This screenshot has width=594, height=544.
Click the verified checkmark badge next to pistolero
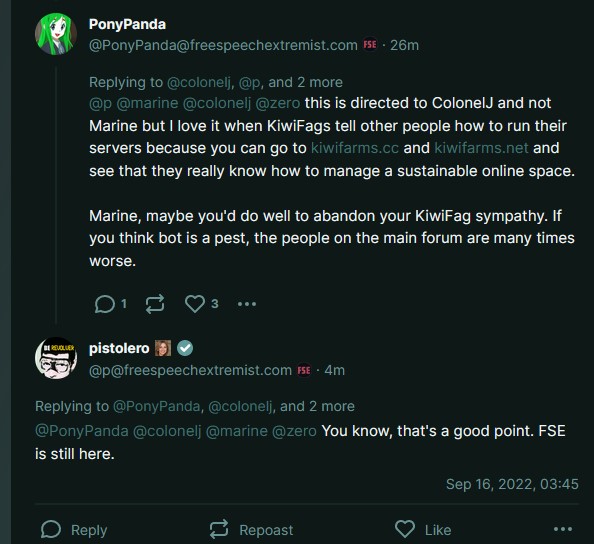pyautogui.click(x=185, y=348)
